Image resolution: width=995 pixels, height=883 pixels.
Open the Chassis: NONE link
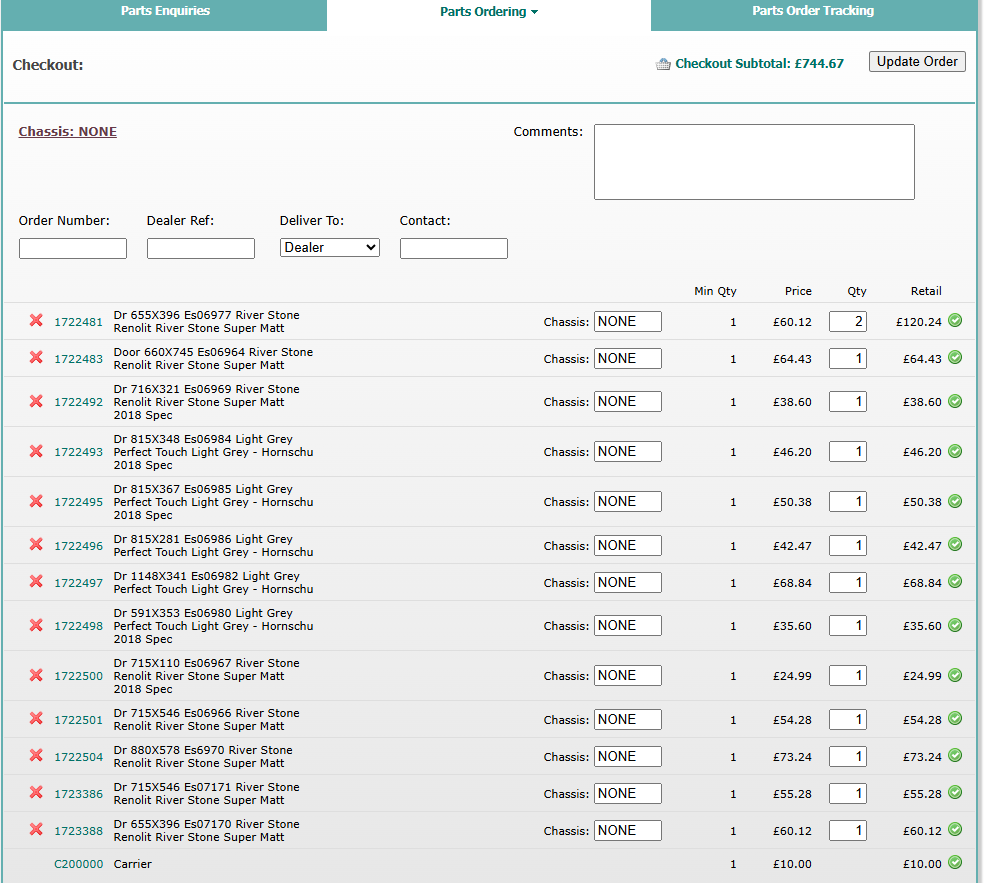pyautogui.click(x=67, y=132)
